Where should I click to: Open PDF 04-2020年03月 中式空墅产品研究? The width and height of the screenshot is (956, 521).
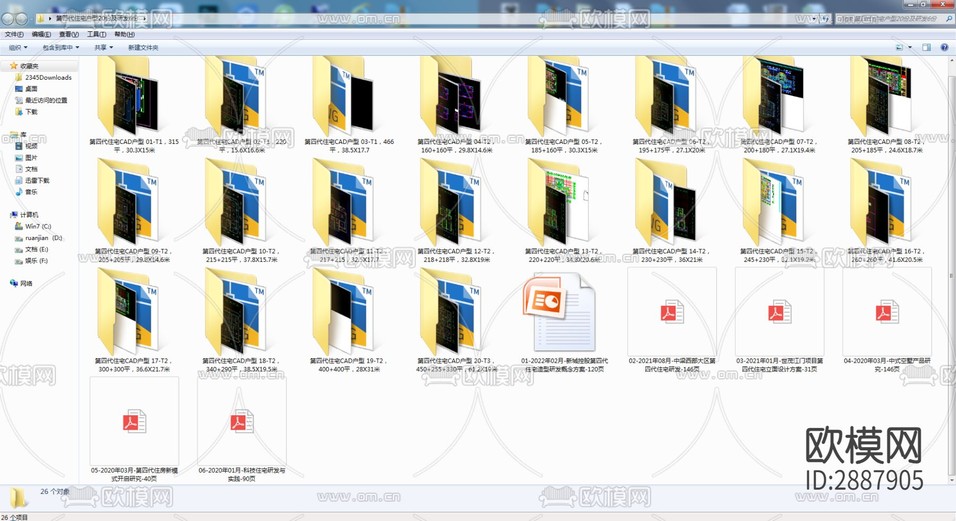887,321
